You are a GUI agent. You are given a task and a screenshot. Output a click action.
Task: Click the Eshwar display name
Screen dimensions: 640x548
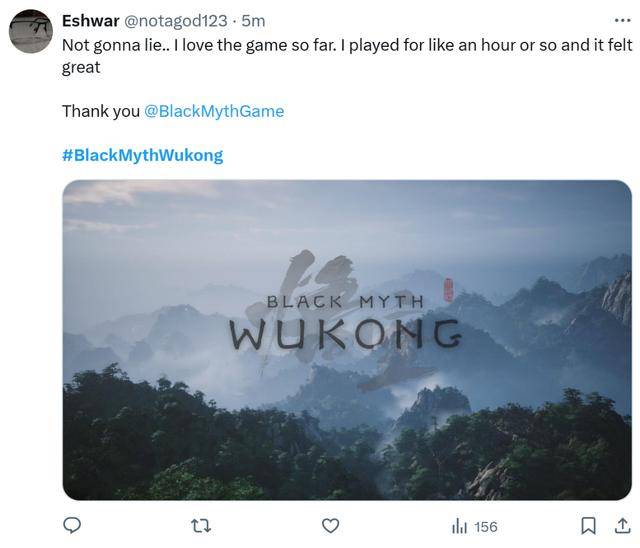tap(90, 21)
